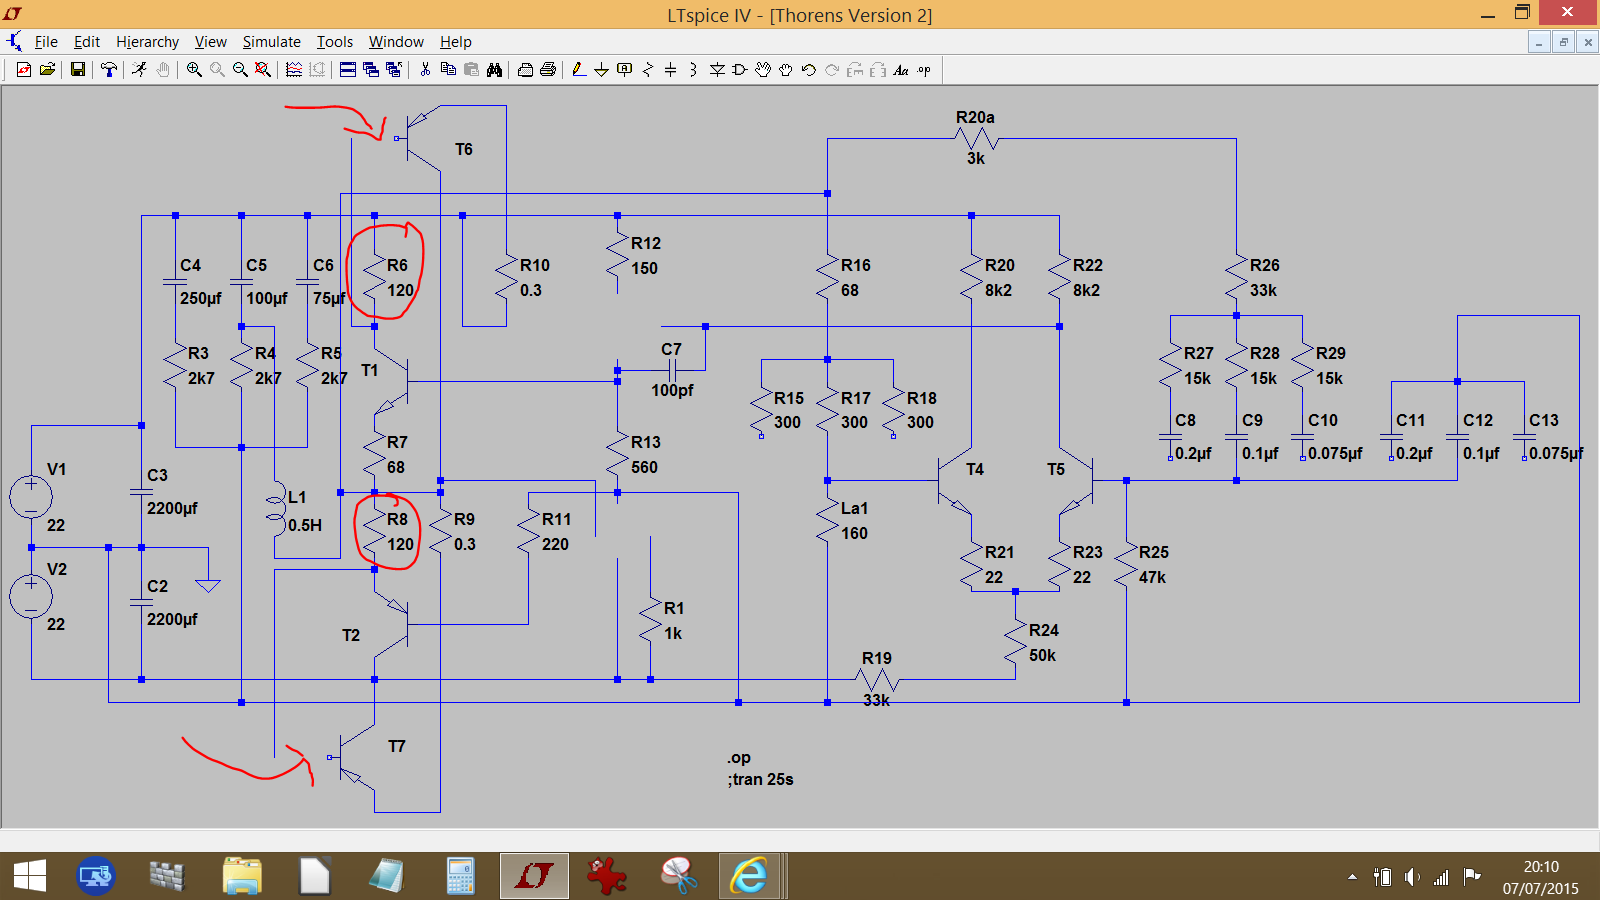Click the Copy toolbar icon
The height and width of the screenshot is (900, 1600).
(448, 70)
